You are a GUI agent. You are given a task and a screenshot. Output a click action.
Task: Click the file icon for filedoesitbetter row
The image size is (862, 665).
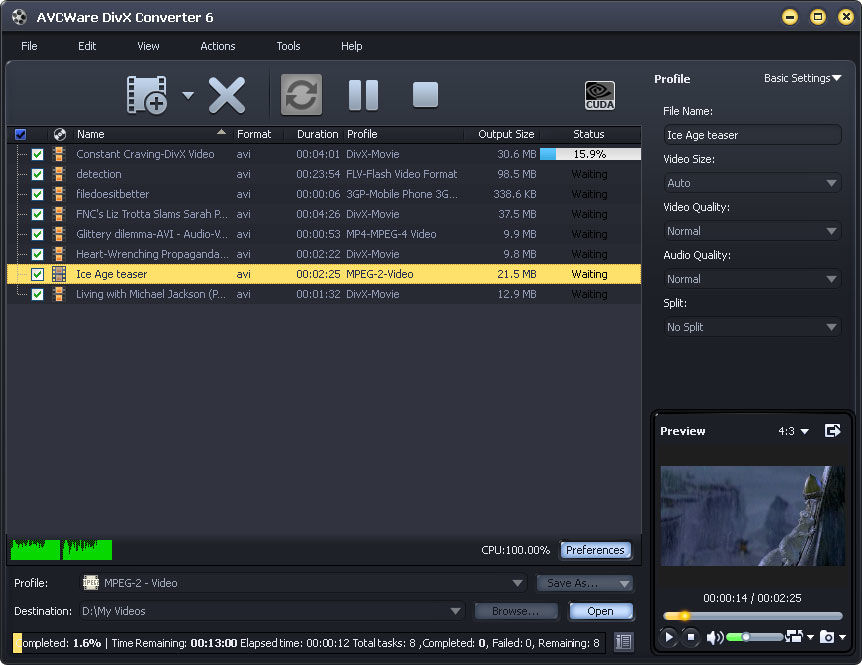pos(59,194)
